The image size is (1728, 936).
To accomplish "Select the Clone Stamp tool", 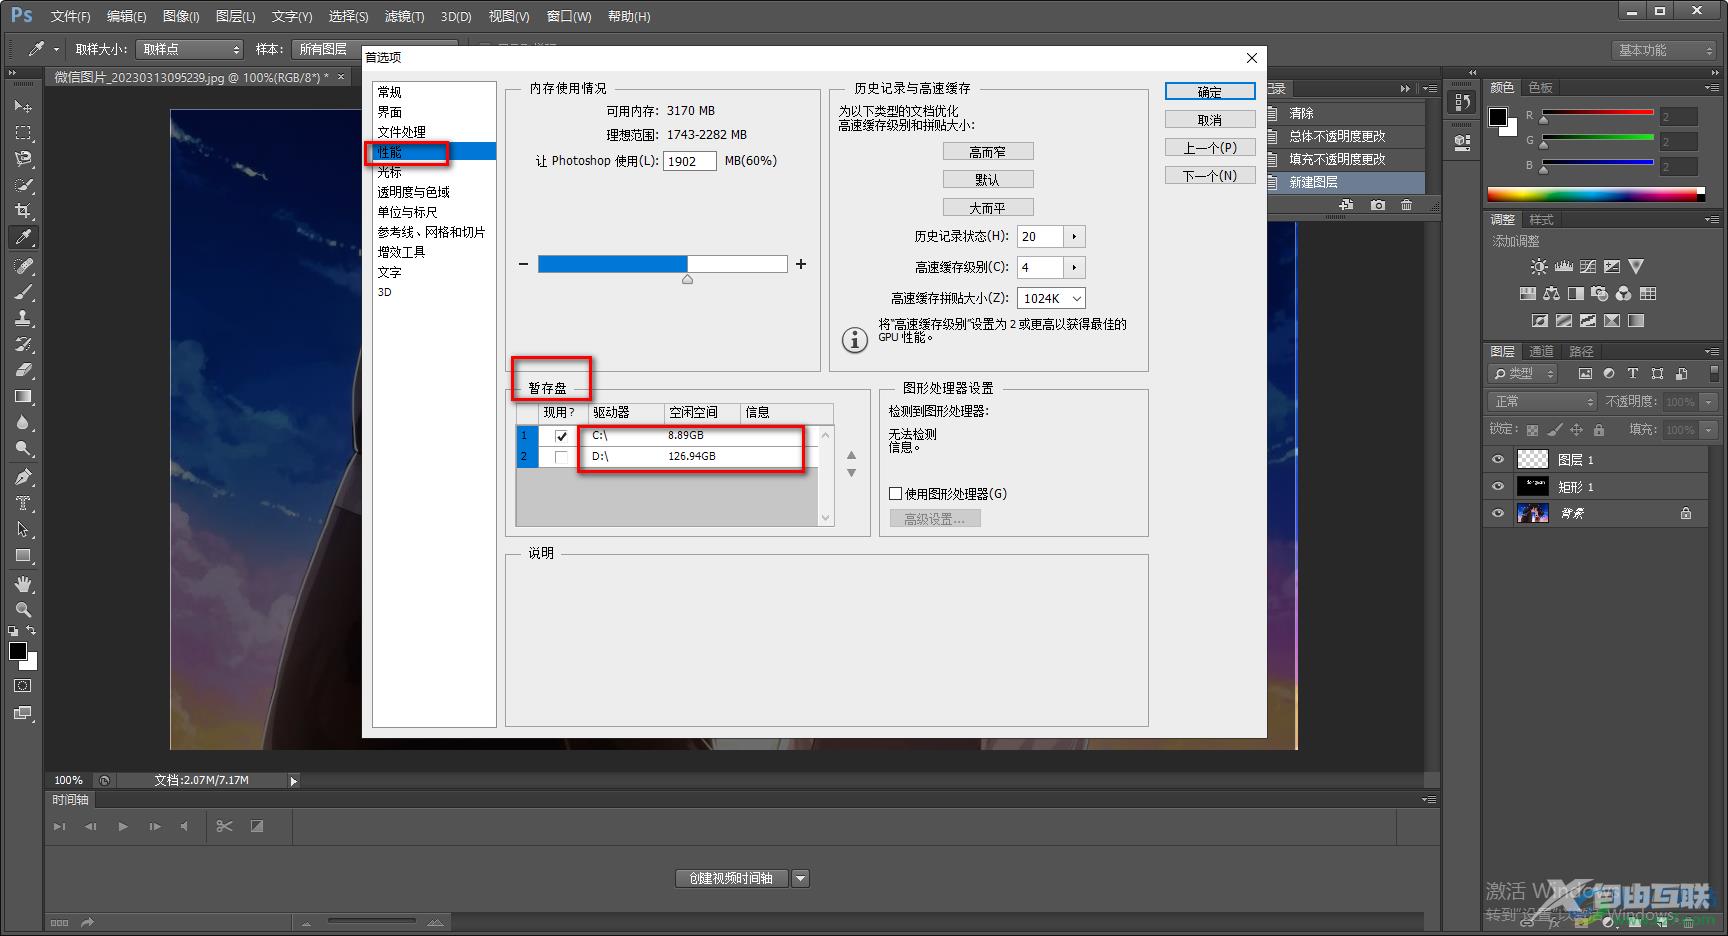I will tap(22, 318).
